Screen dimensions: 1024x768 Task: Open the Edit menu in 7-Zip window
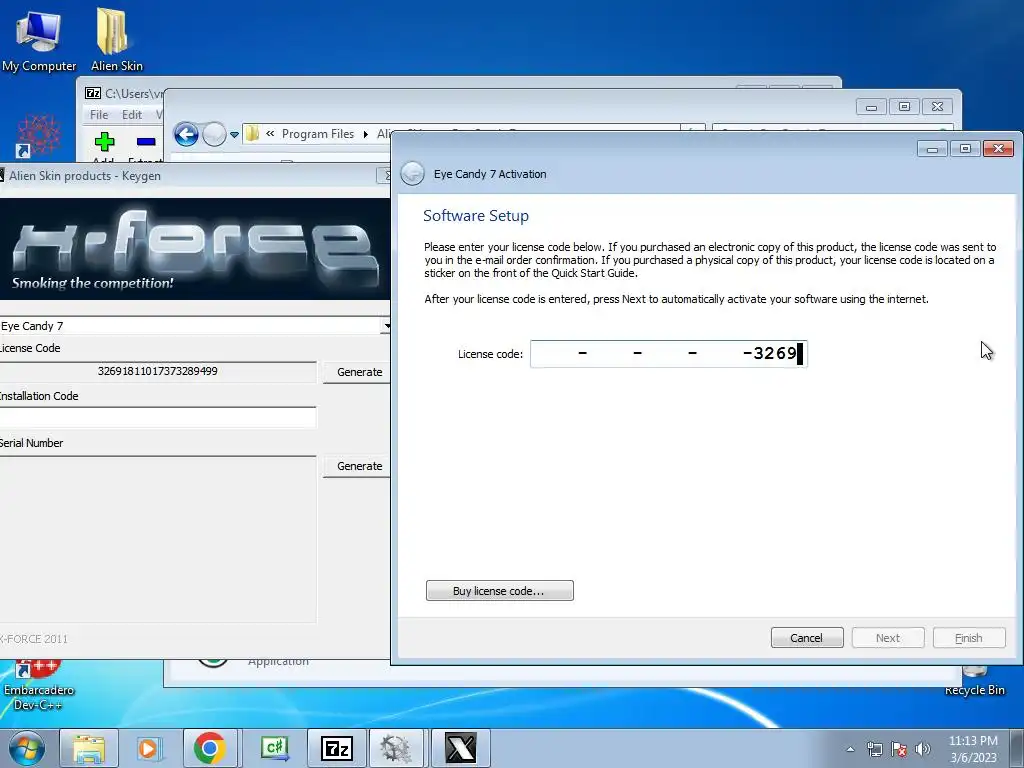pos(131,115)
